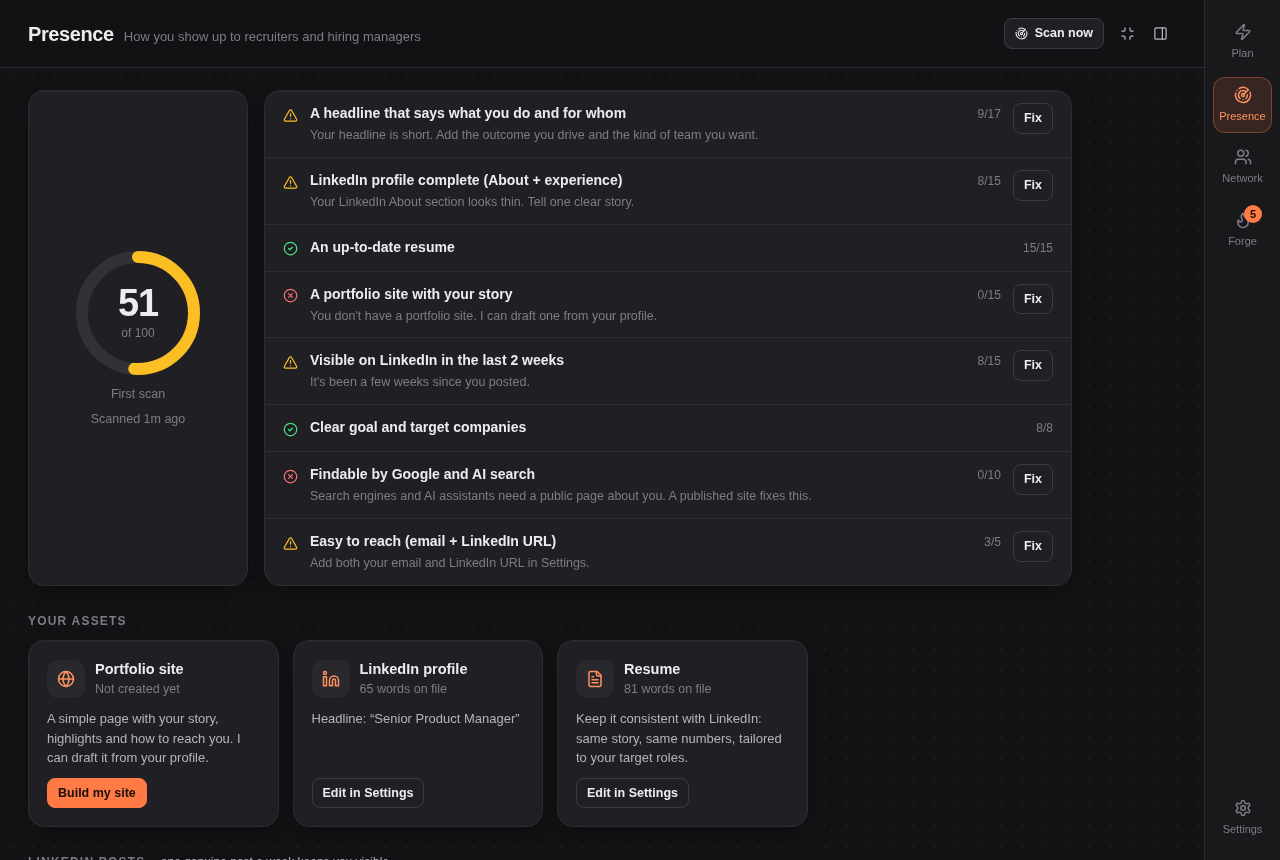Open Settings from the sidebar
Viewport: 1280px width, 860px height.
pyautogui.click(x=1242, y=817)
